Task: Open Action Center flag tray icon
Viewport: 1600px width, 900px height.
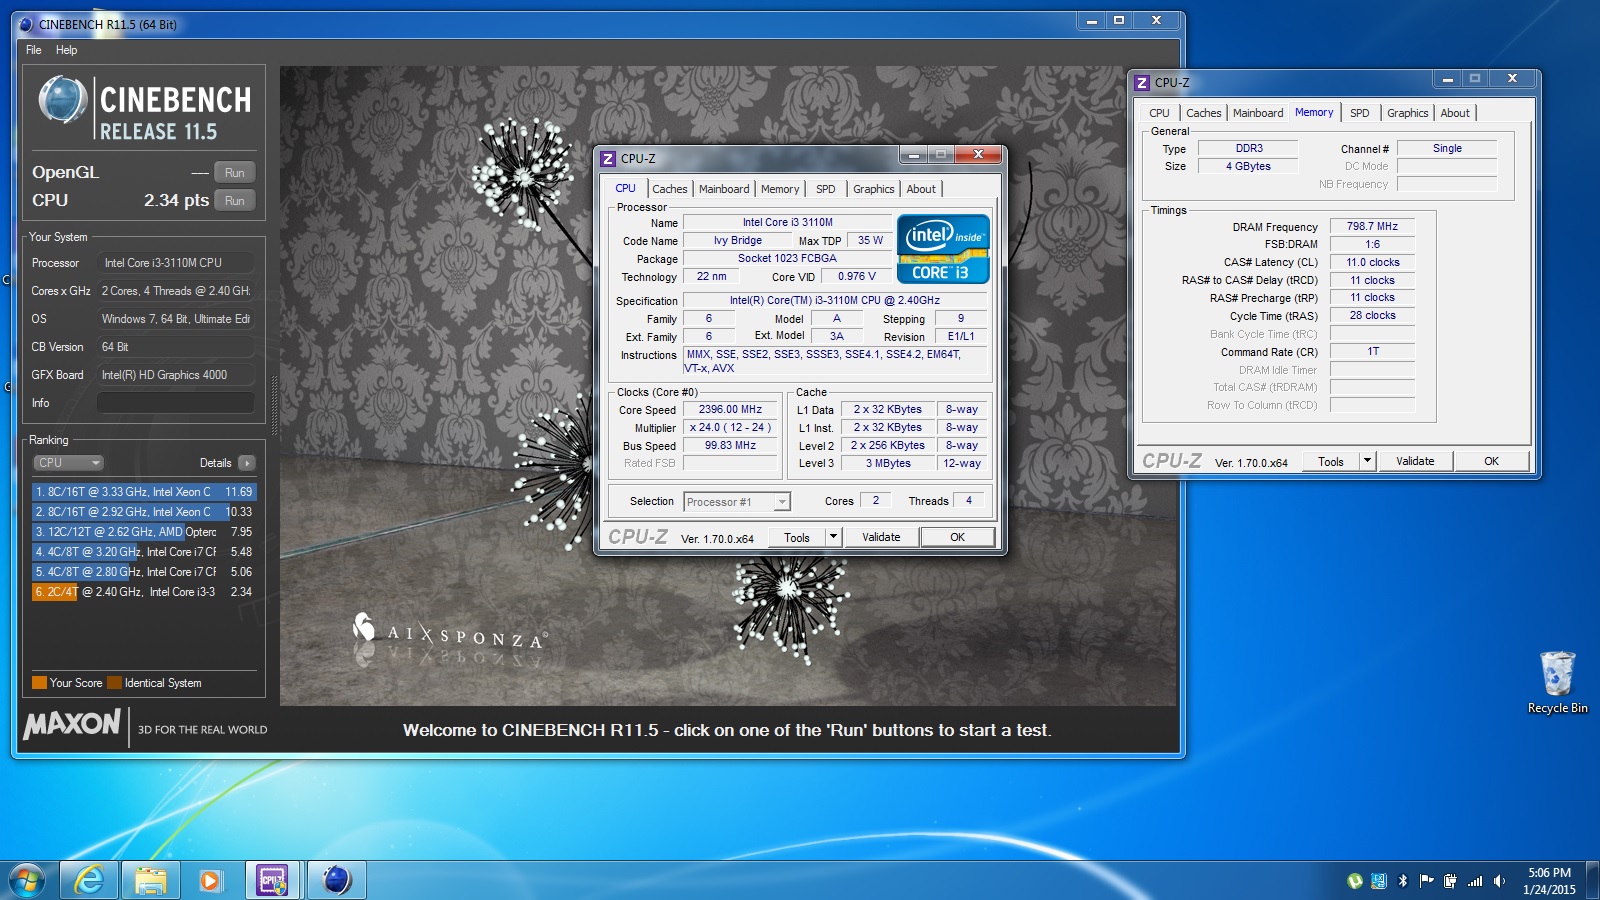Action: (1427, 881)
